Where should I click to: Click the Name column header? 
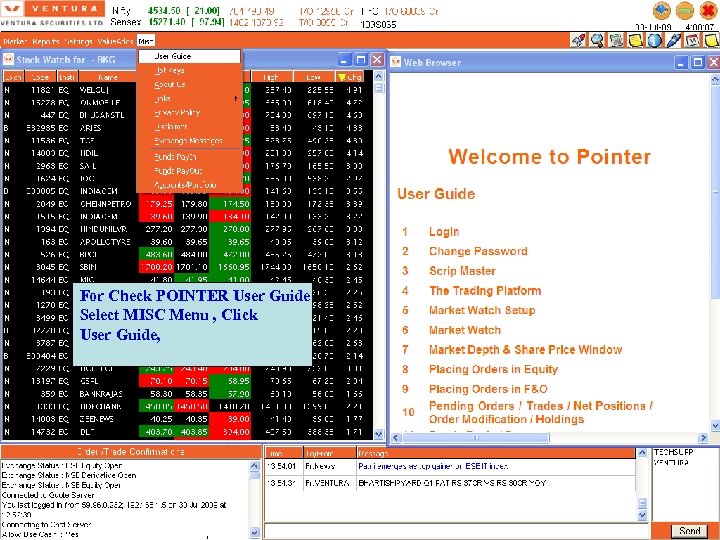107,77
